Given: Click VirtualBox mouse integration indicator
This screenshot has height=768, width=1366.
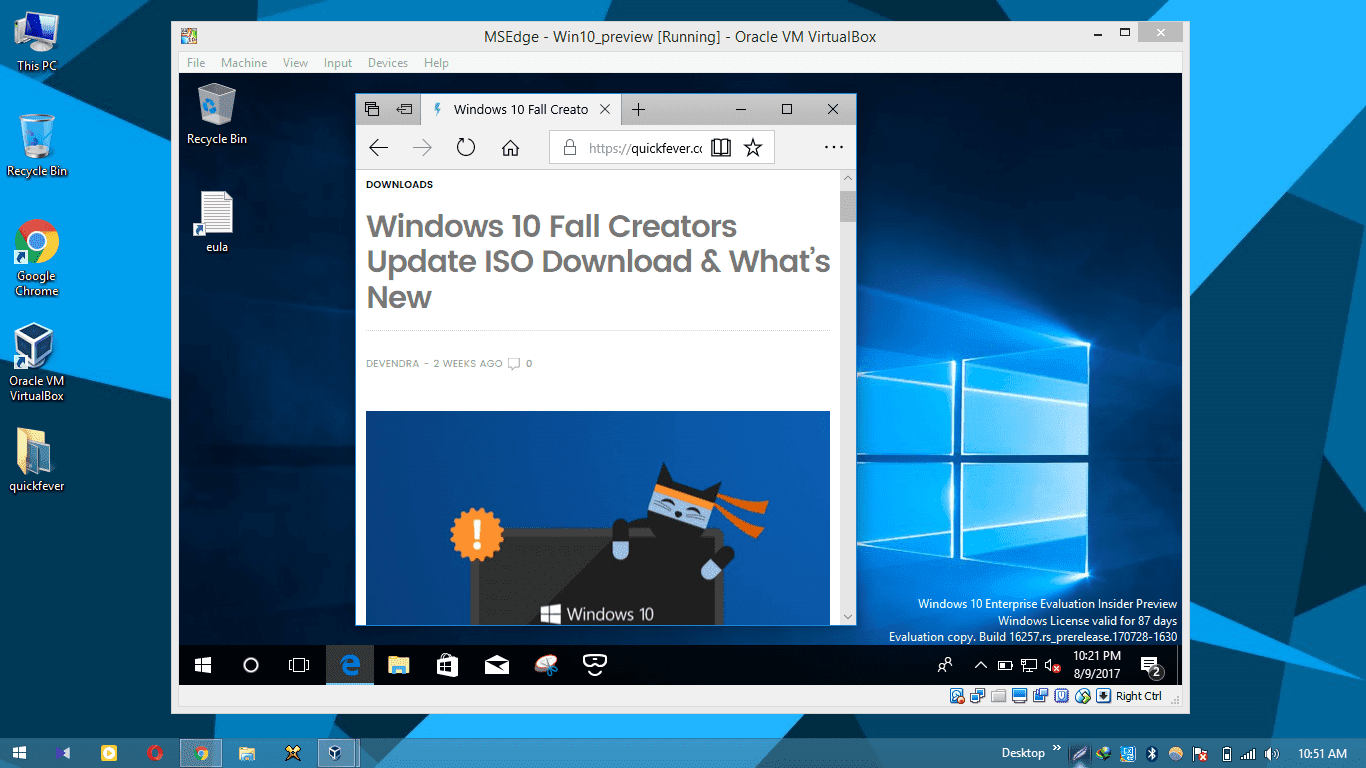Looking at the screenshot, I should 1083,696.
